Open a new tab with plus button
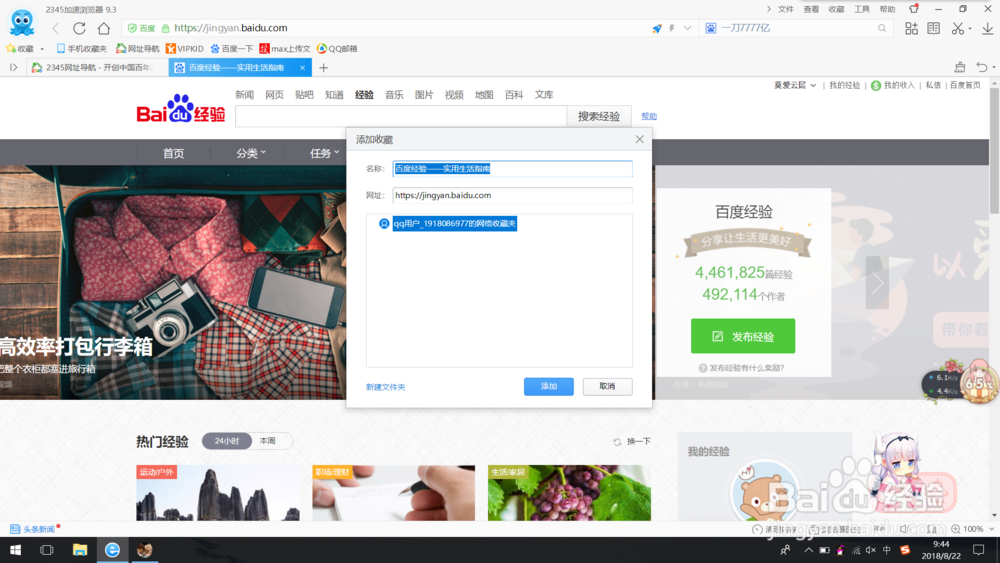This screenshot has width=1000, height=563. pos(323,68)
